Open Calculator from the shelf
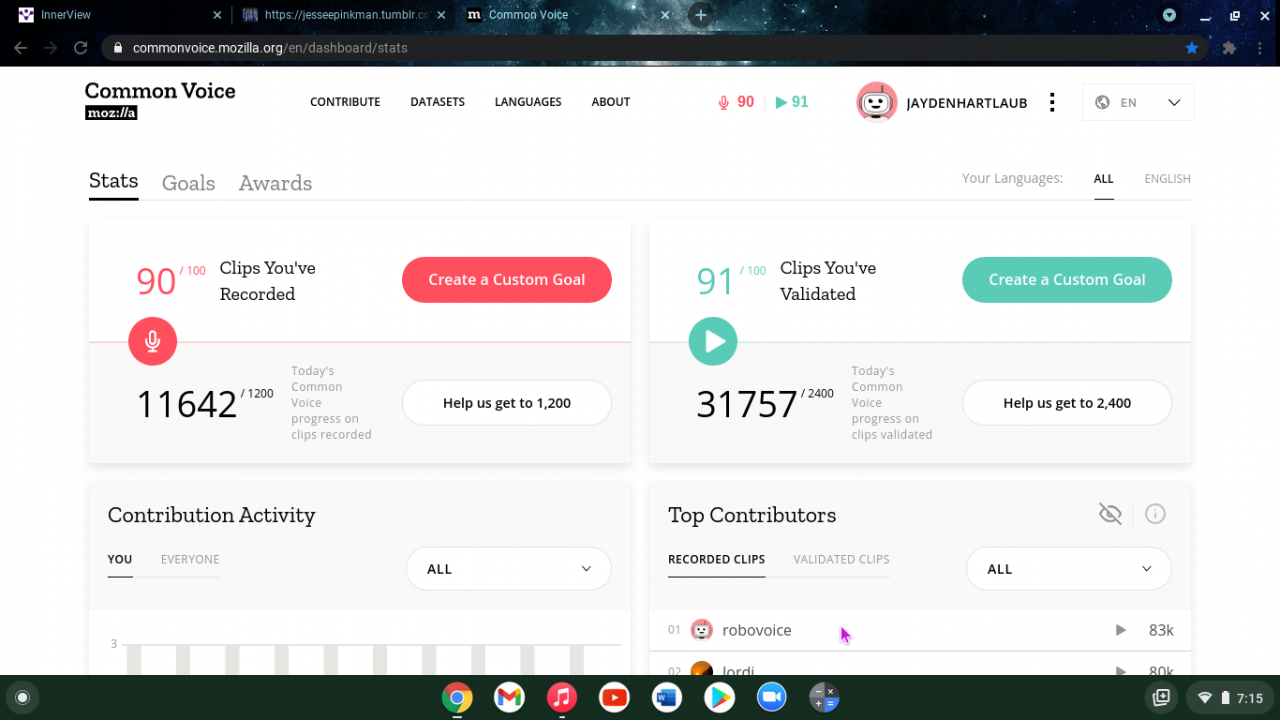1280x720 pixels. (x=823, y=698)
